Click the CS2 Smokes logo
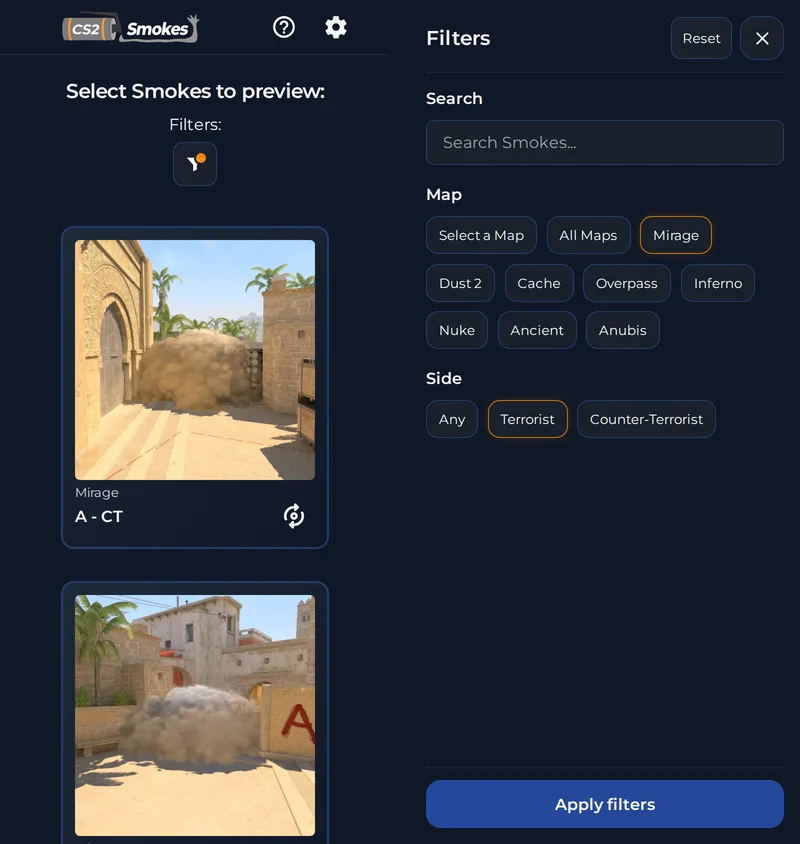Viewport: 800px width, 844px height. click(x=131, y=28)
